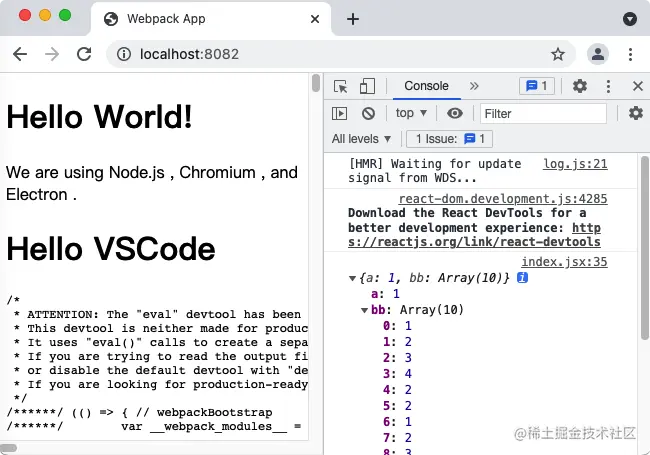Click the Download the React DevTools message
The image size is (650, 455).
(x=474, y=227)
